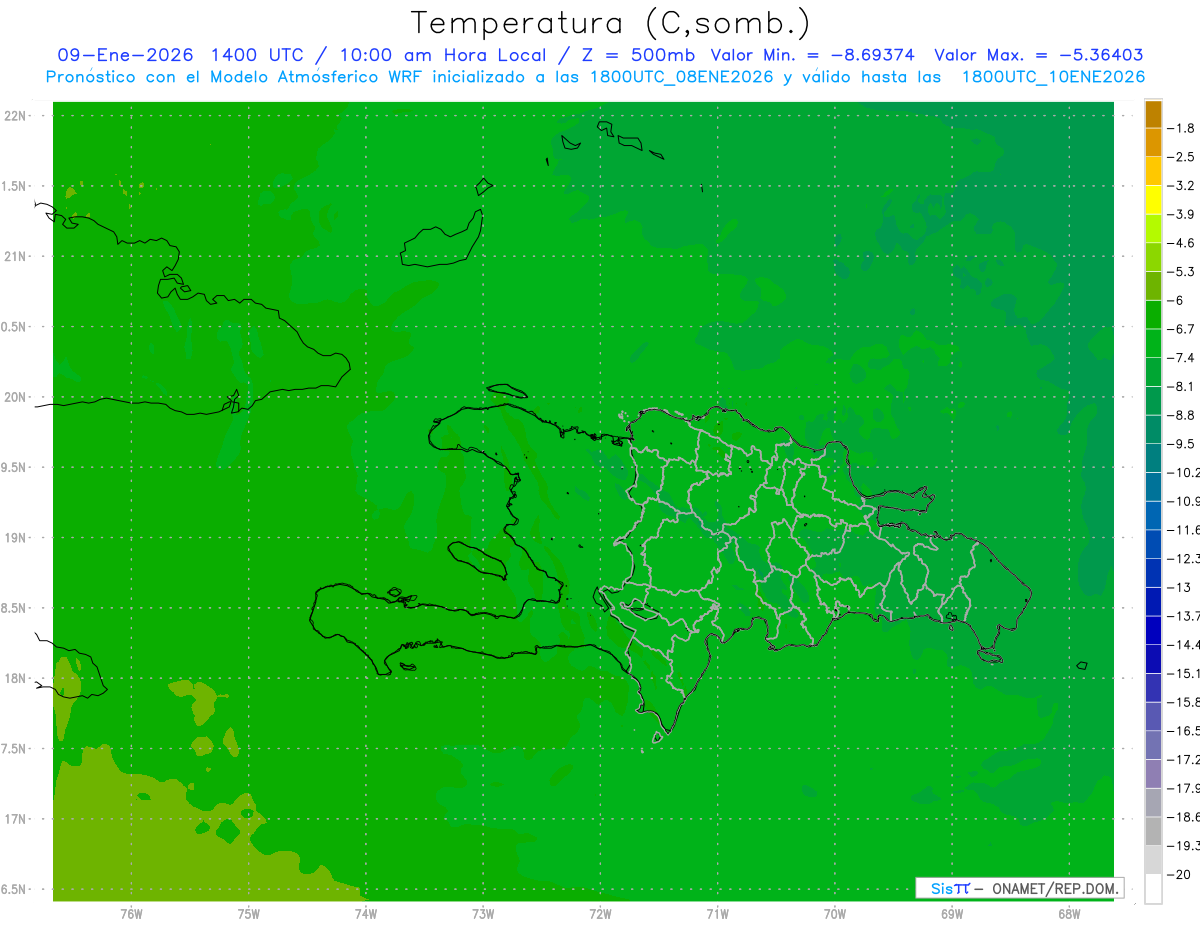Pick the orange swatch between -1.8 and -2.5

point(1153,143)
